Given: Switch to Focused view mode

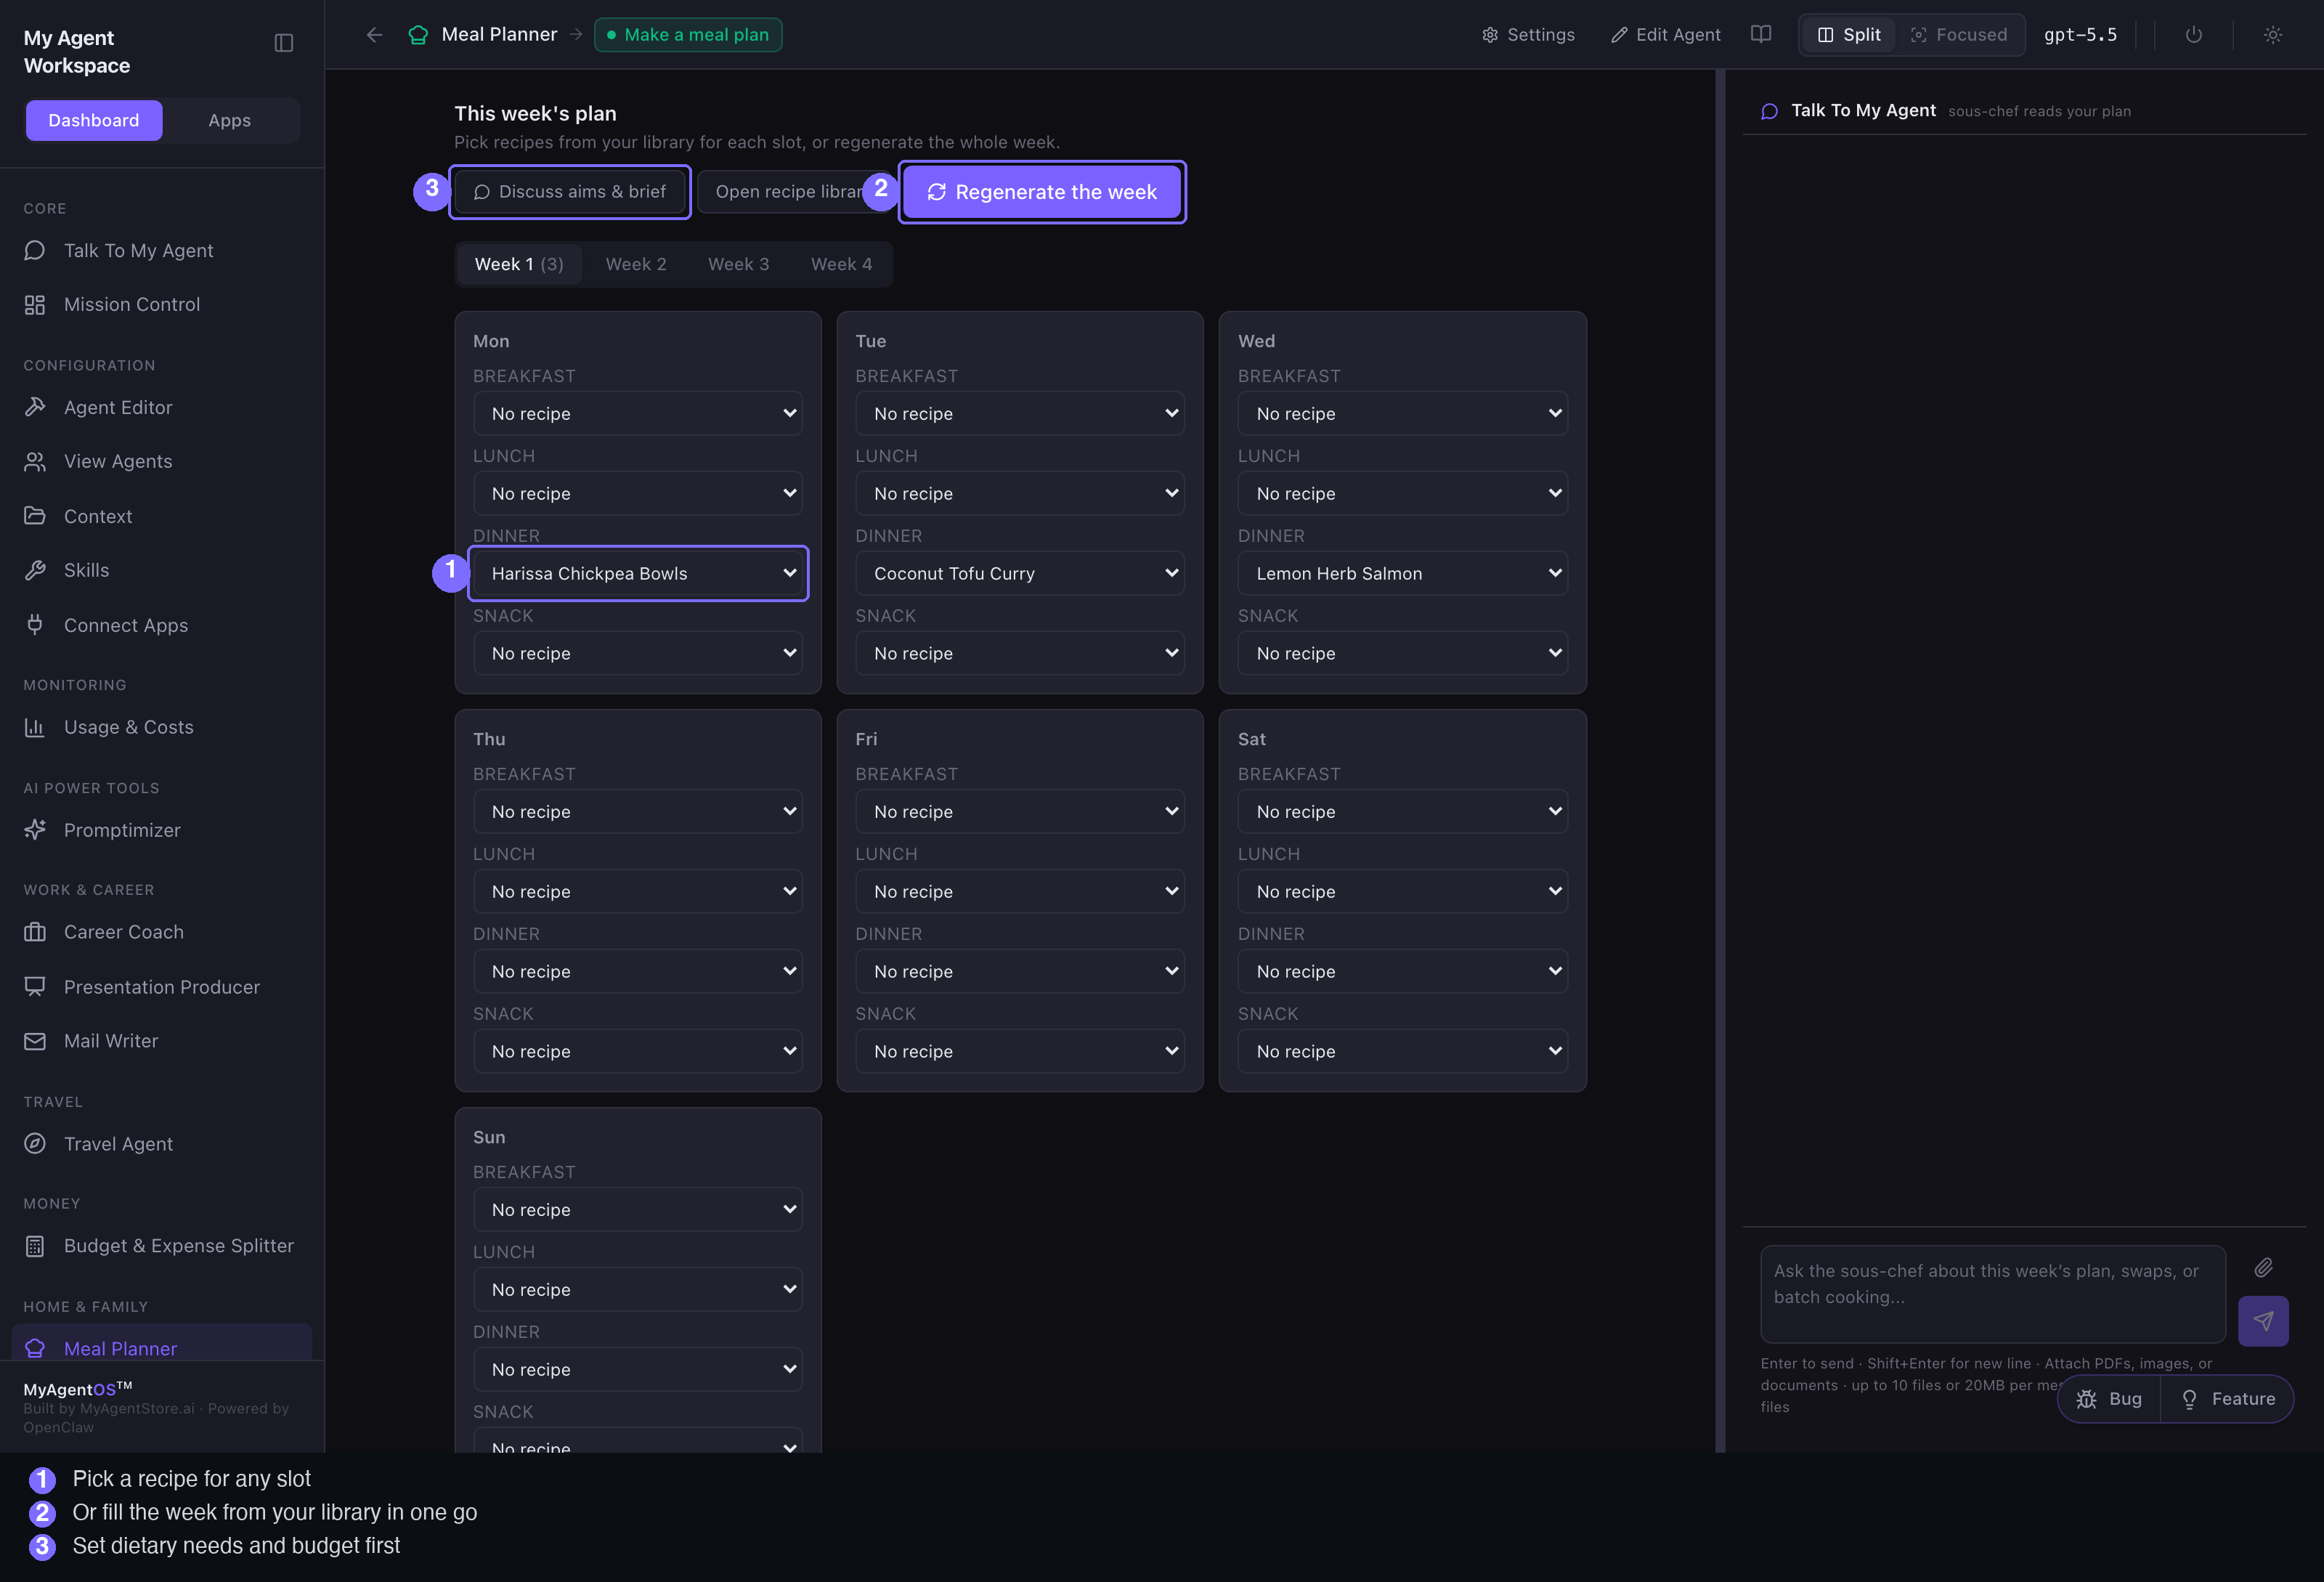Looking at the screenshot, I should (x=1959, y=35).
